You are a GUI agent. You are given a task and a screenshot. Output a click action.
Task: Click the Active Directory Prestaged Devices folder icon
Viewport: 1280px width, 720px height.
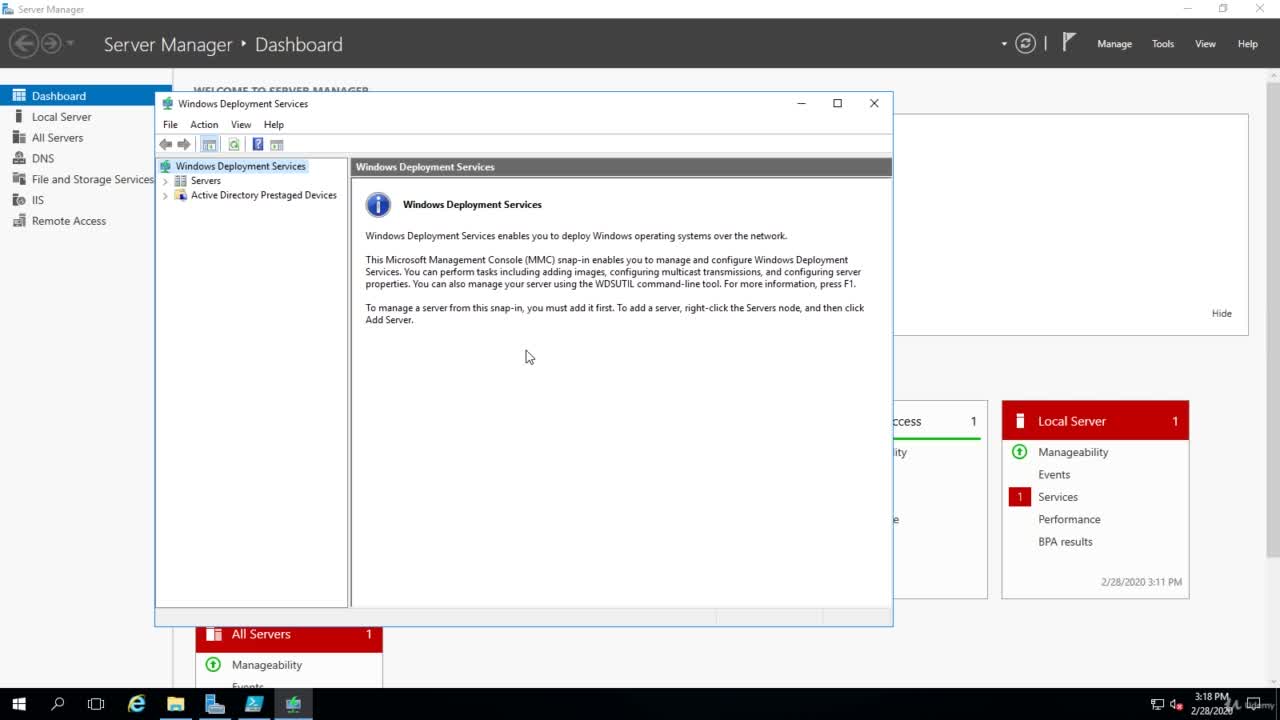click(x=181, y=195)
